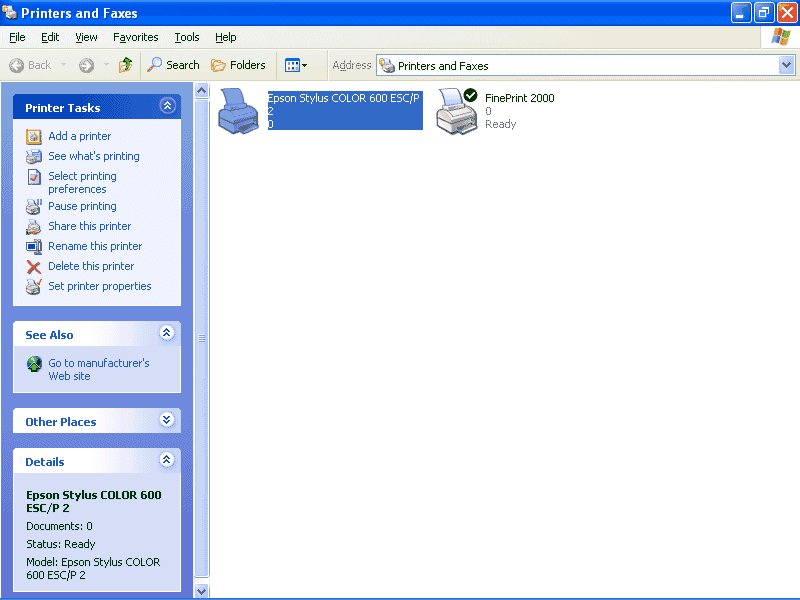Screen dimensions: 800x600
Task: Click the Rename this printer link
Action: pyautogui.click(x=95, y=246)
